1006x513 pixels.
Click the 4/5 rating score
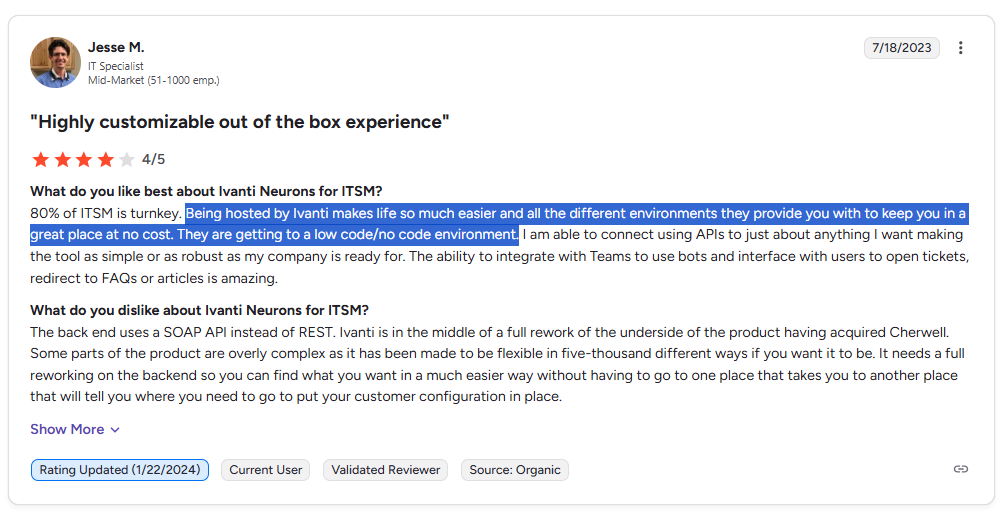coord(153,159)
